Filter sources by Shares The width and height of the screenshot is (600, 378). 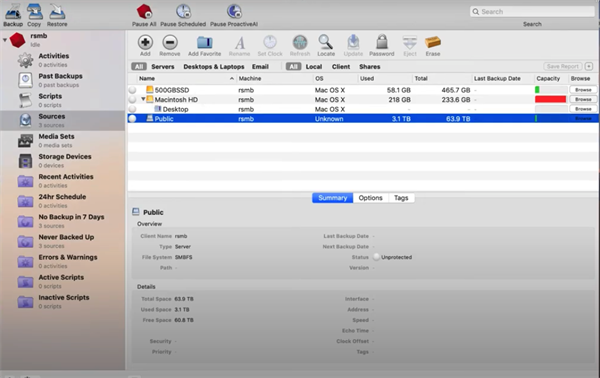tap(370, 67)
